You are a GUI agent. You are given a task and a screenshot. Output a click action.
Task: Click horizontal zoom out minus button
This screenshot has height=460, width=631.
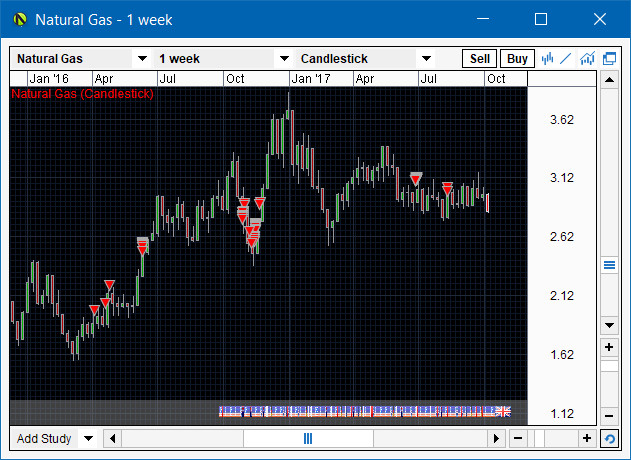pyautogui.click(x=517, y=439)
